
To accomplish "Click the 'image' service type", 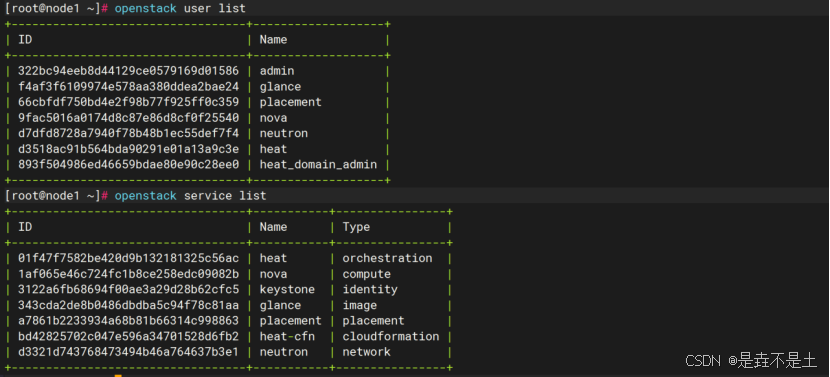I will click(359, 306).
